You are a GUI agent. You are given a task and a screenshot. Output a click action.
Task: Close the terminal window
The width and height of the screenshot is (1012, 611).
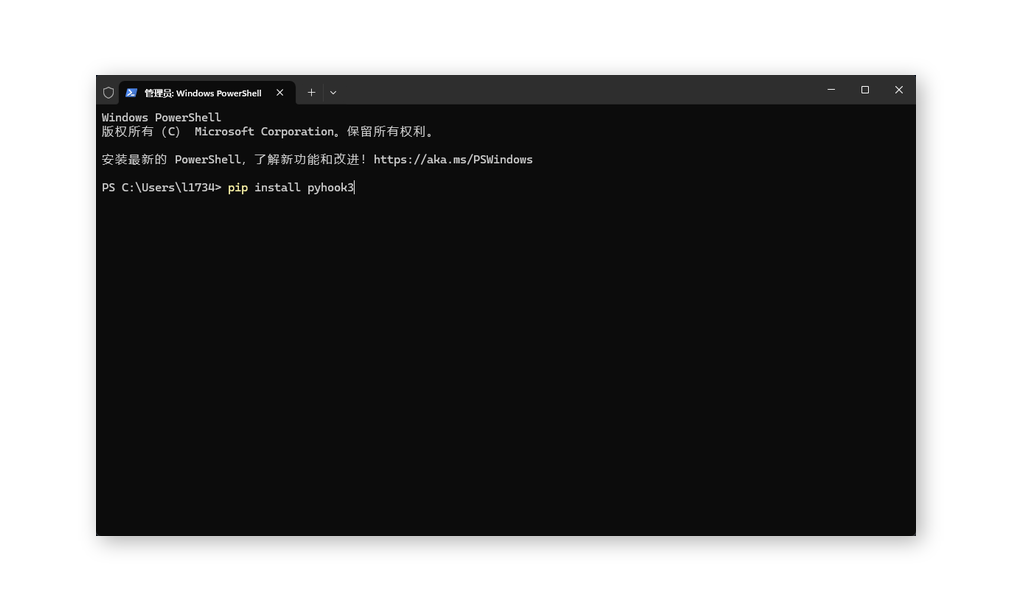coord(899,90)
